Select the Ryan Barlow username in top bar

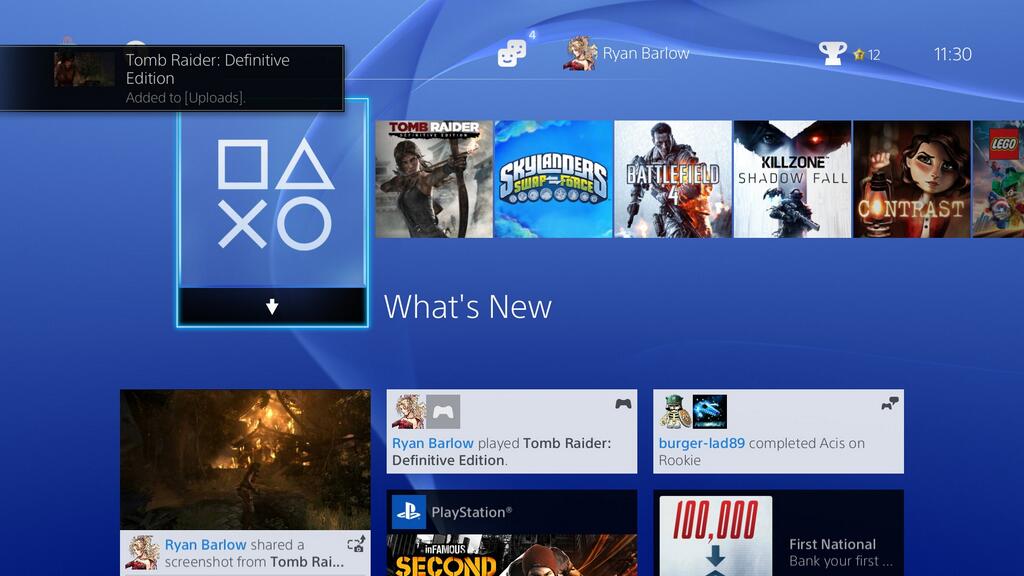(x=646, y=54)
